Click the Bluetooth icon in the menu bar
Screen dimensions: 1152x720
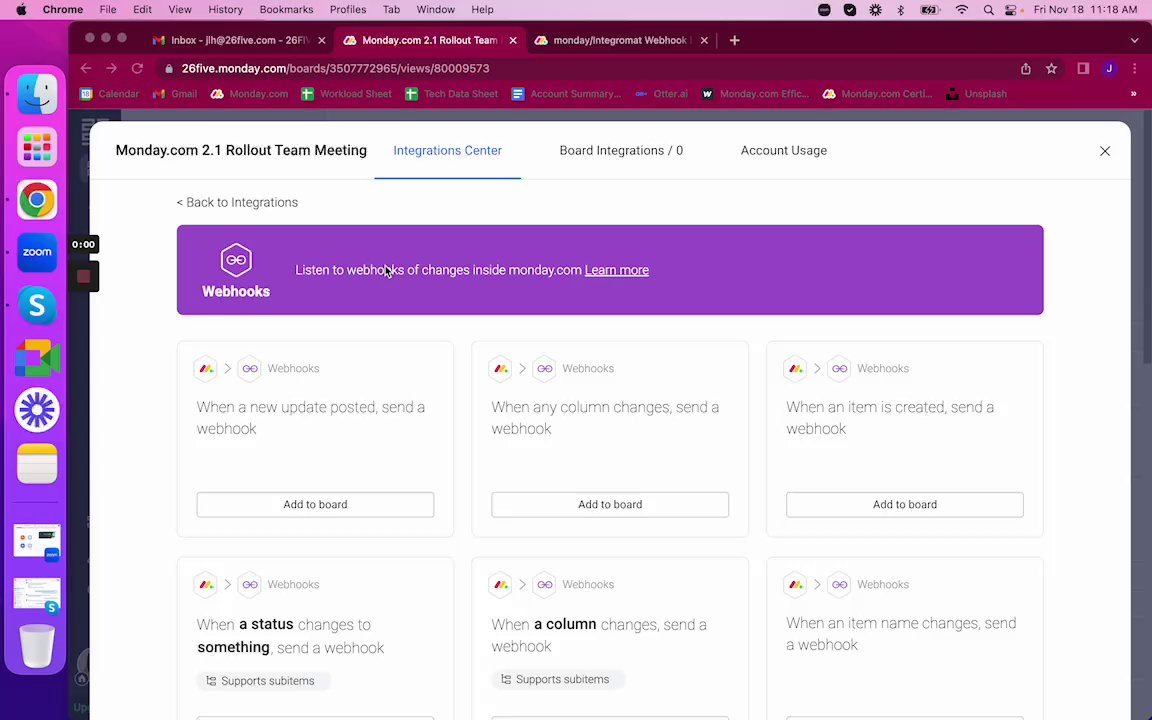(x=901, y=10)
